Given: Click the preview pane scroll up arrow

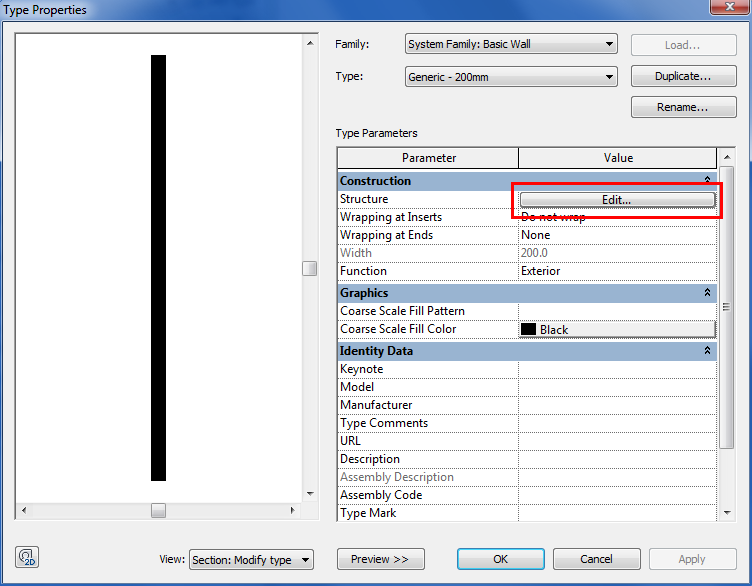Looking at the screenshot, I should pyautogui.click(x=310, y=43).
